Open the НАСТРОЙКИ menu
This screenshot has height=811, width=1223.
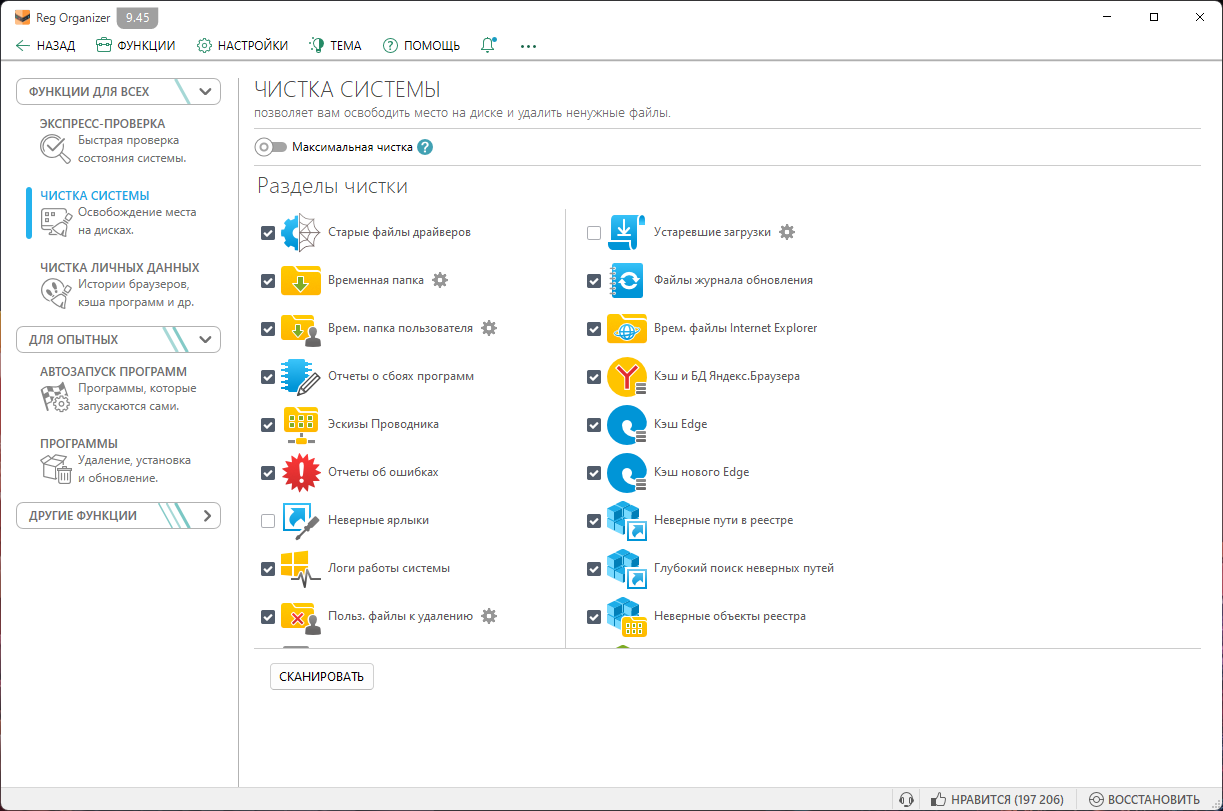243,45
